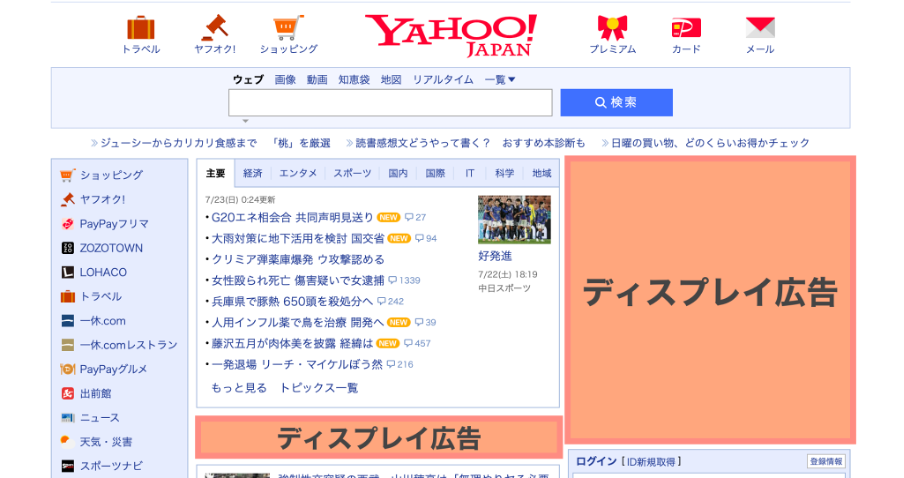Click the ニュース icon in sidebar
Image resolution: width=904 pixels, height=478 pixels.
[x=67, y=417]
